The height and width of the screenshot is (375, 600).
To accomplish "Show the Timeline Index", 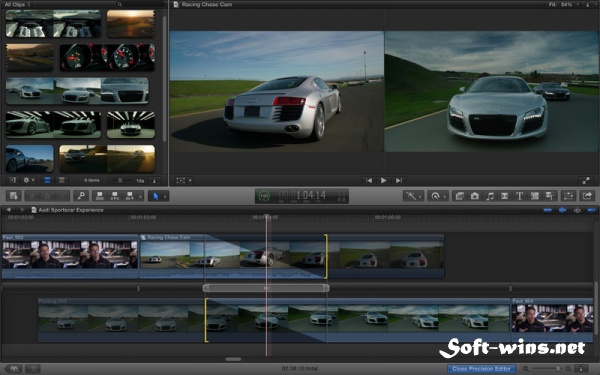I will pyautogui.click(x=33, y=369).
